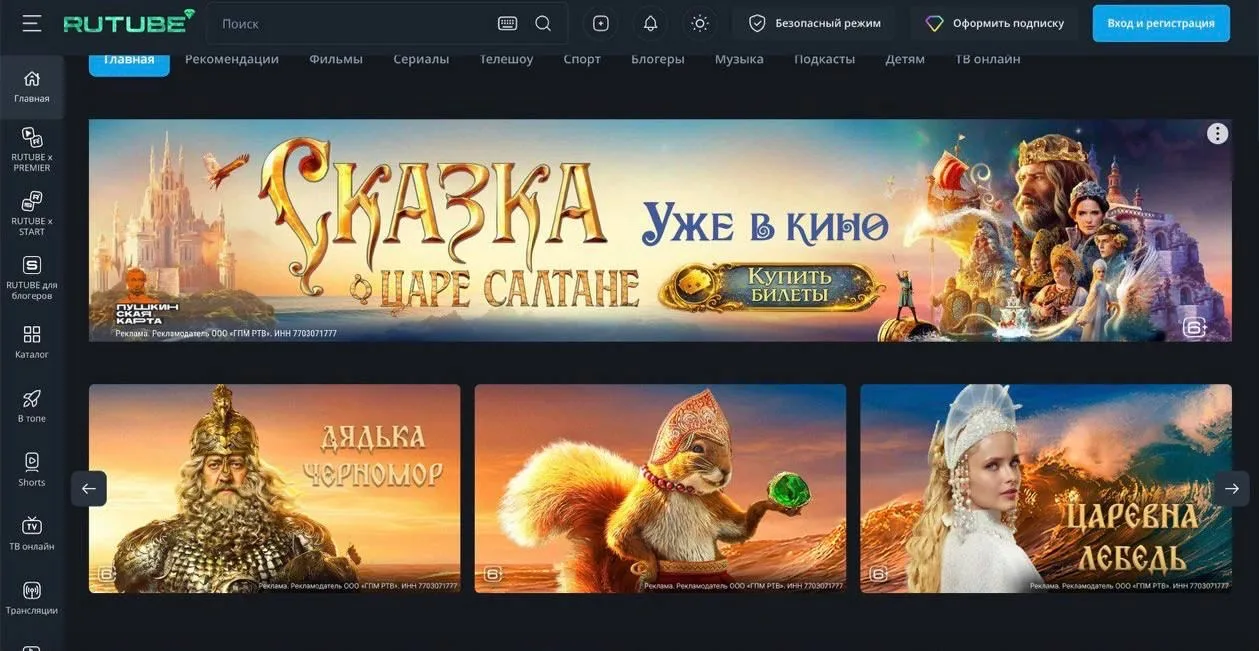Switch to the Фильмы tab
This screenshot has width=1259, height=651.
click(335, 59)
